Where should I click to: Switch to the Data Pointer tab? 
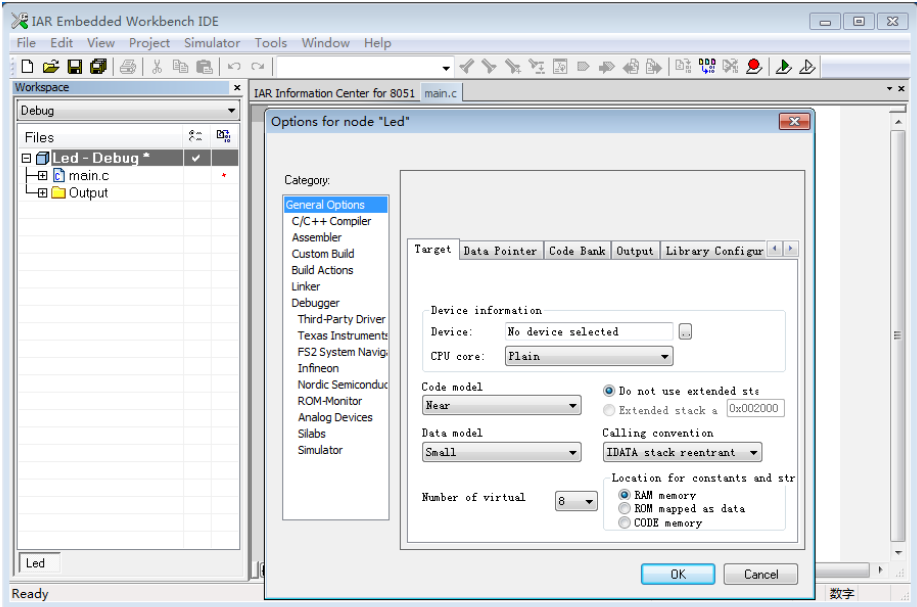coord(500,250)
